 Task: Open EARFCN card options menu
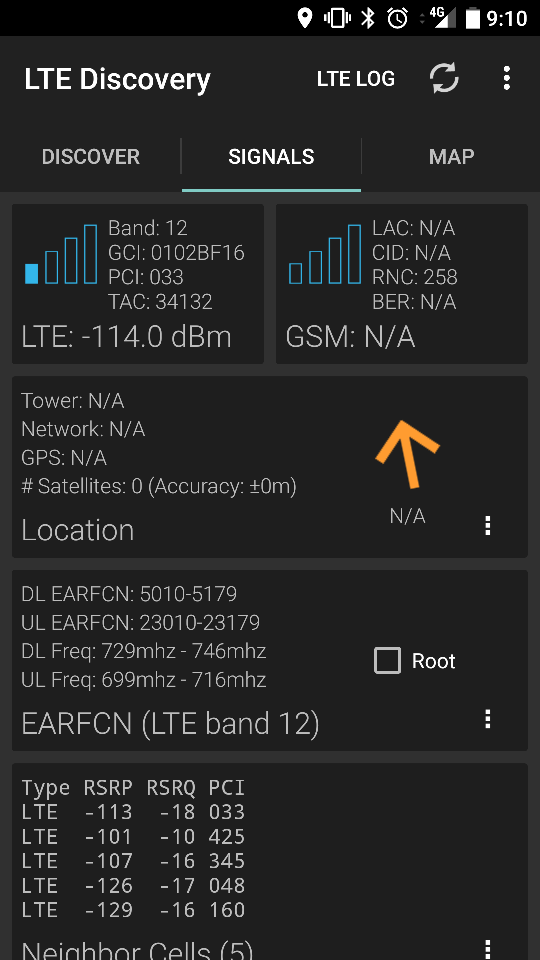[x=487, y=718]
